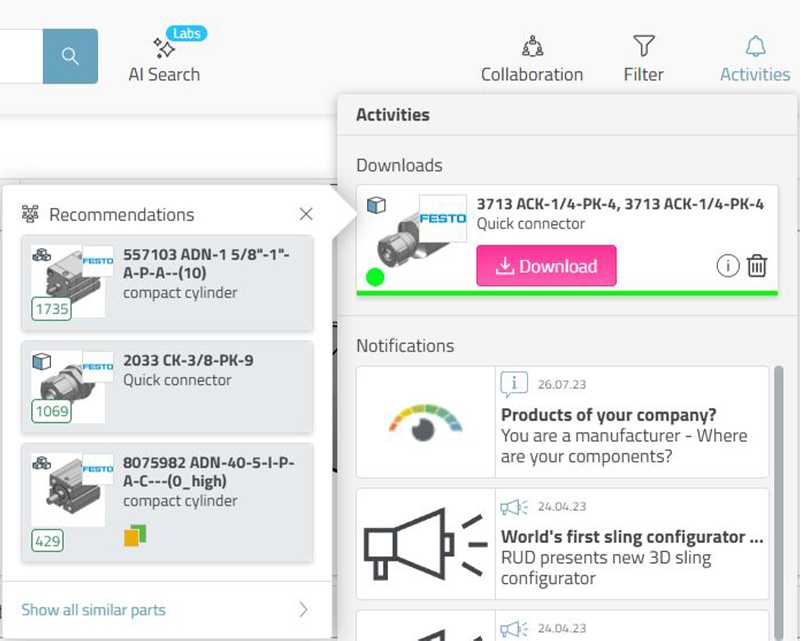
Task: Toggle the Activities bell panel
Action: click(755, 59)
